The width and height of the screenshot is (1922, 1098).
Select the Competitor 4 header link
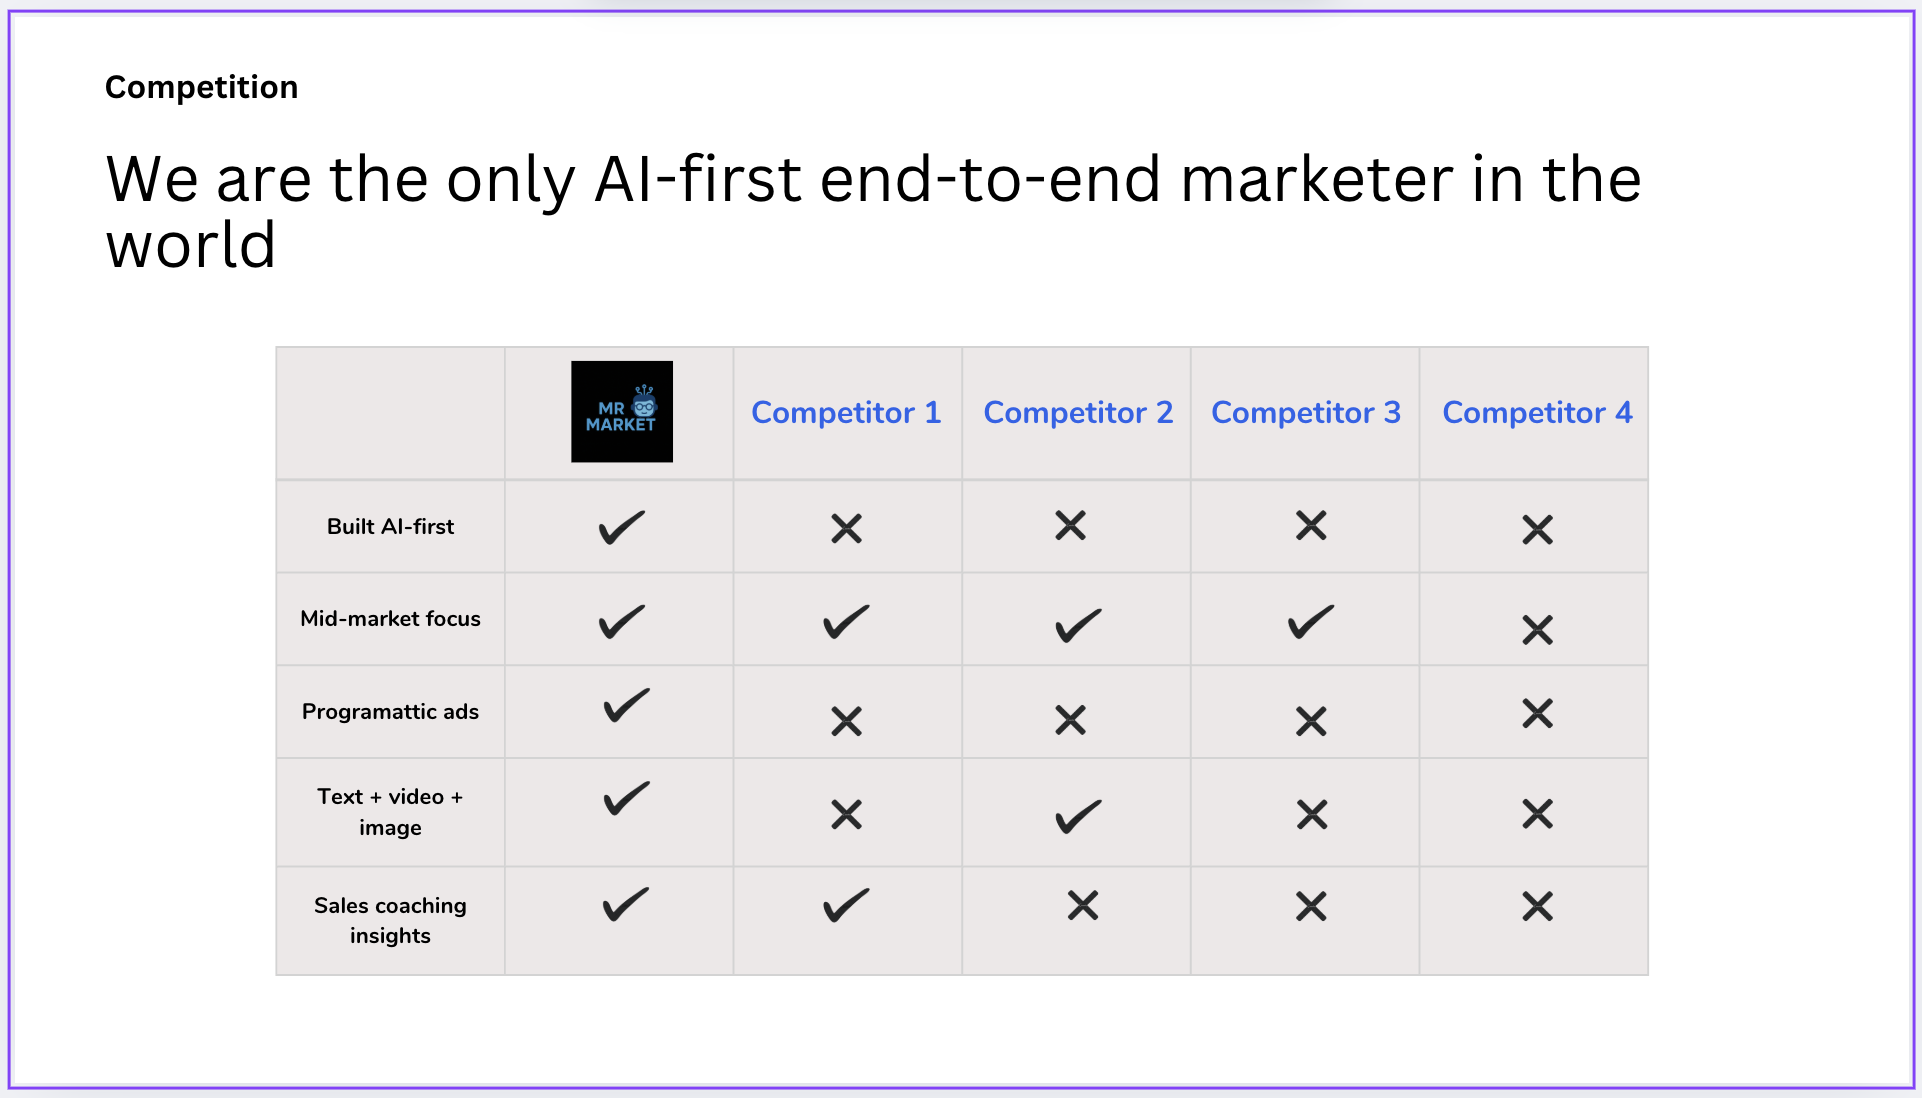coord(1536,412)
